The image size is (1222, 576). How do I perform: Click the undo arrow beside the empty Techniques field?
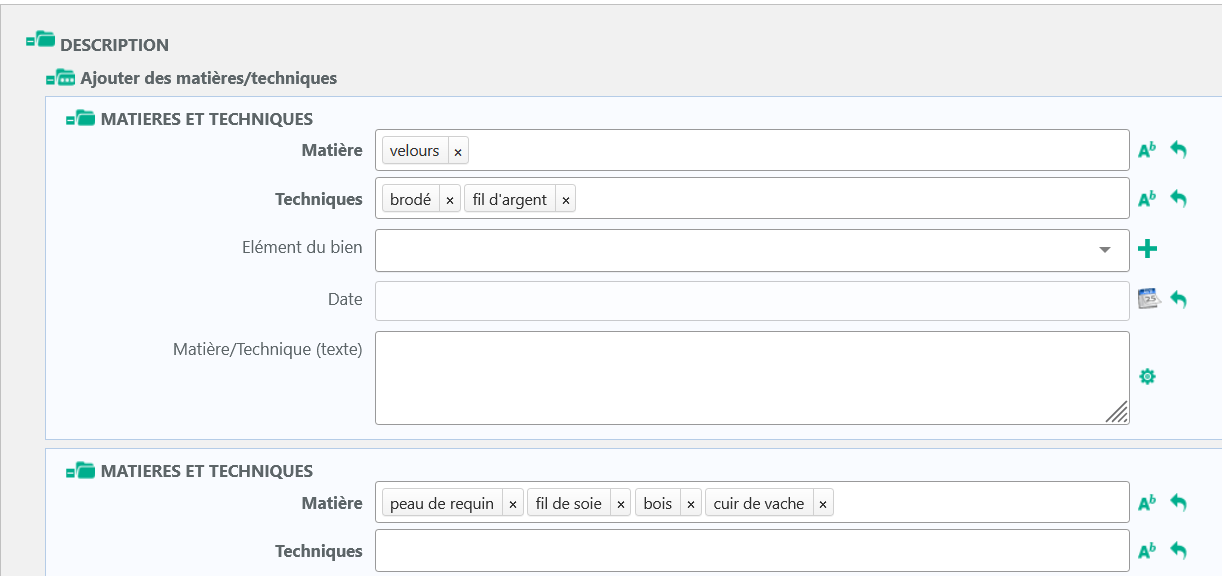tap(1179, 551)
